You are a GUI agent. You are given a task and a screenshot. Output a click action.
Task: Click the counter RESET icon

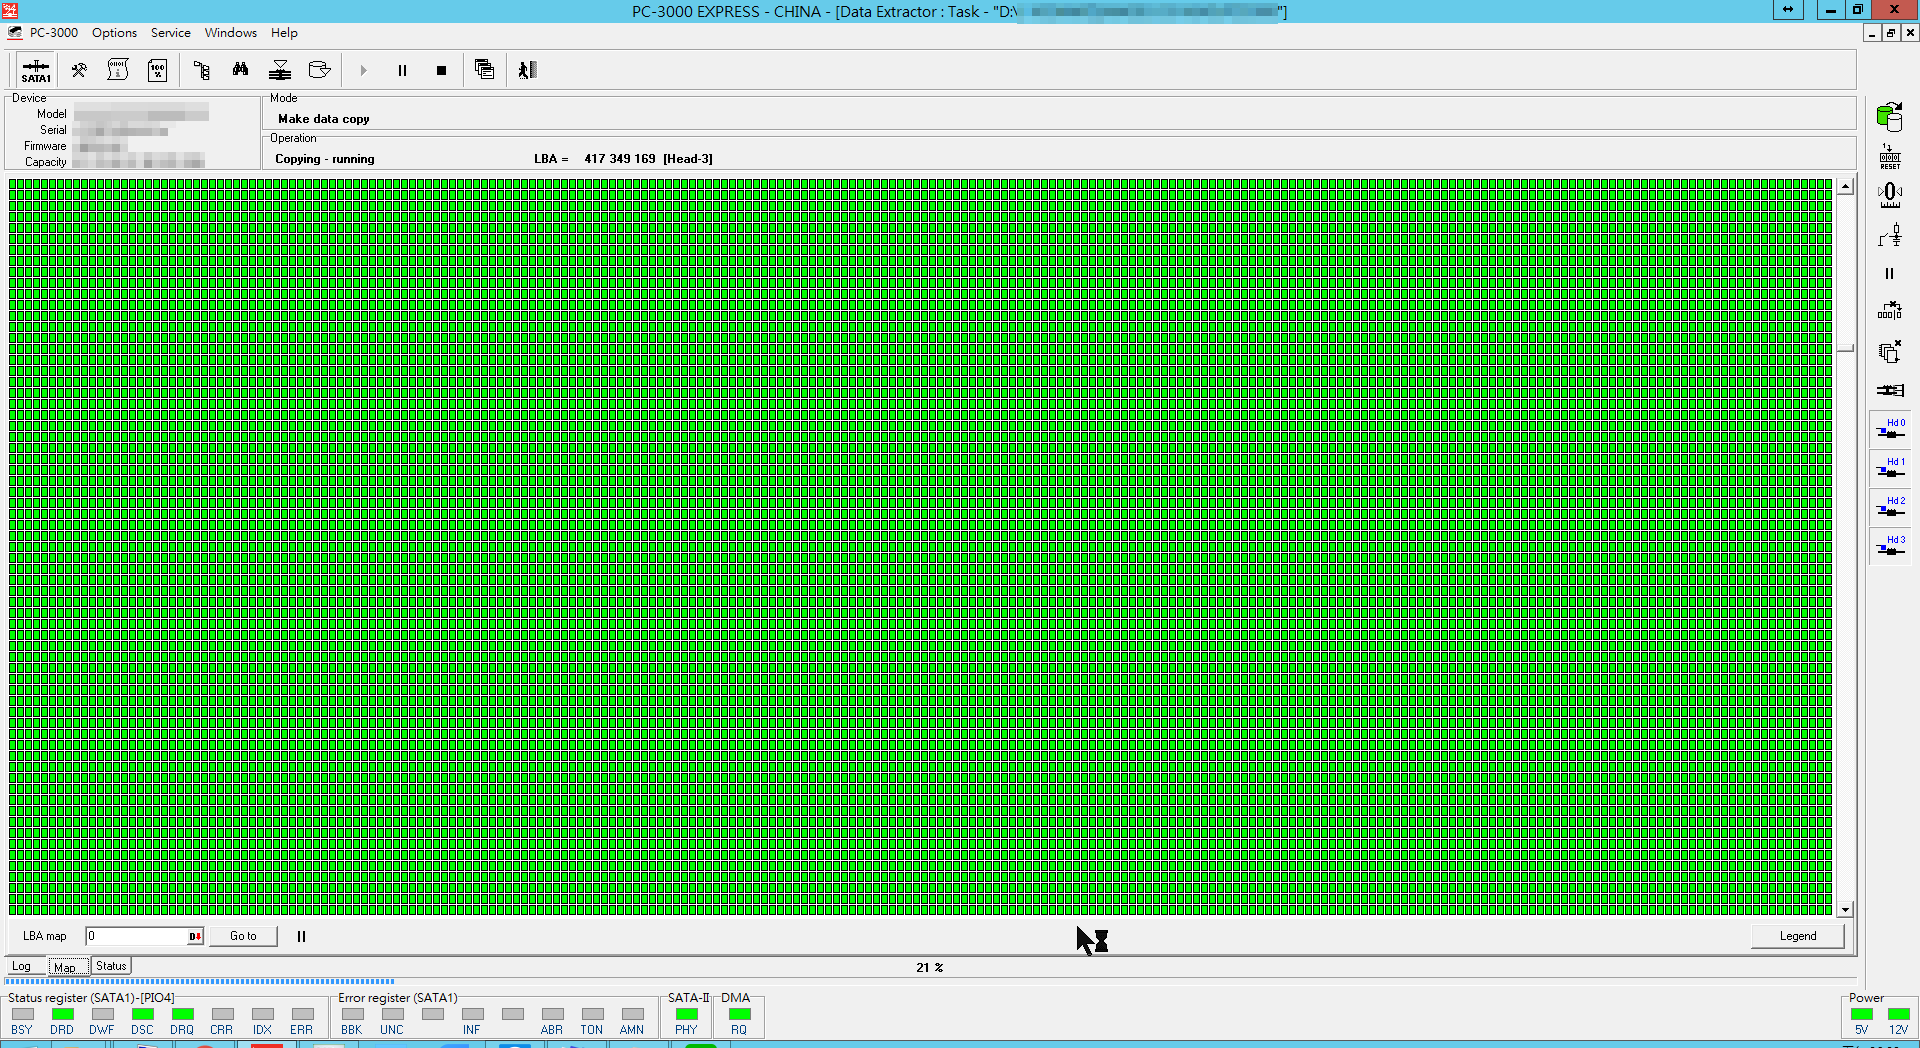point(1889,157)
